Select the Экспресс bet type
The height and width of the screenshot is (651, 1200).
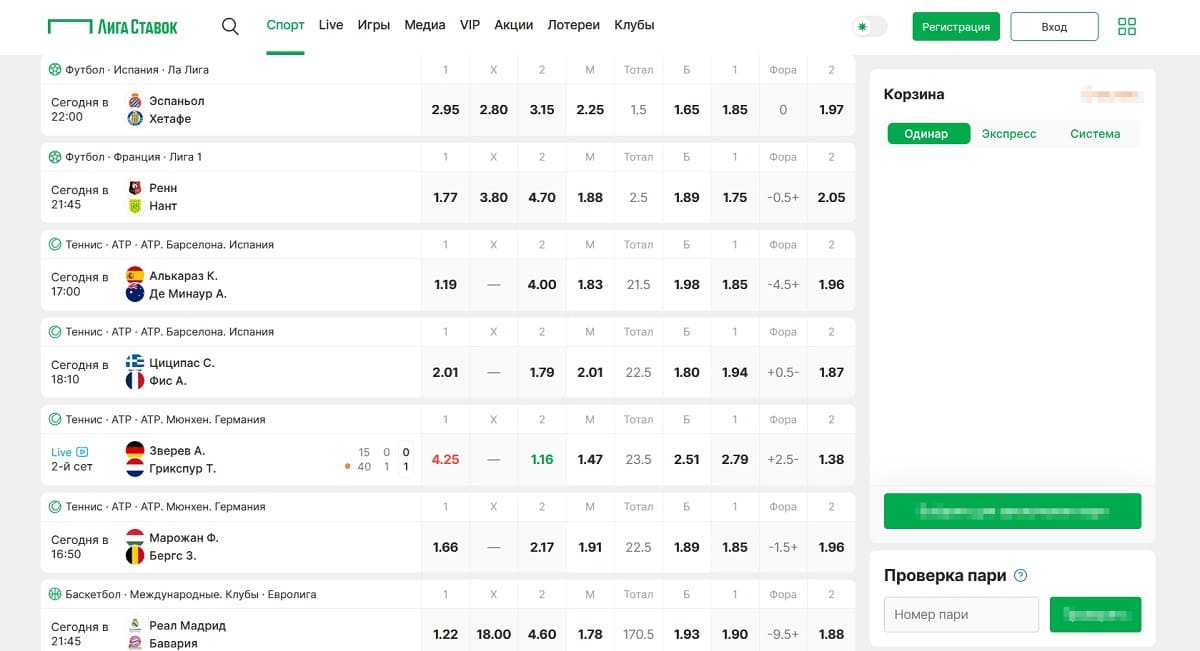(x=1009, y=134)
